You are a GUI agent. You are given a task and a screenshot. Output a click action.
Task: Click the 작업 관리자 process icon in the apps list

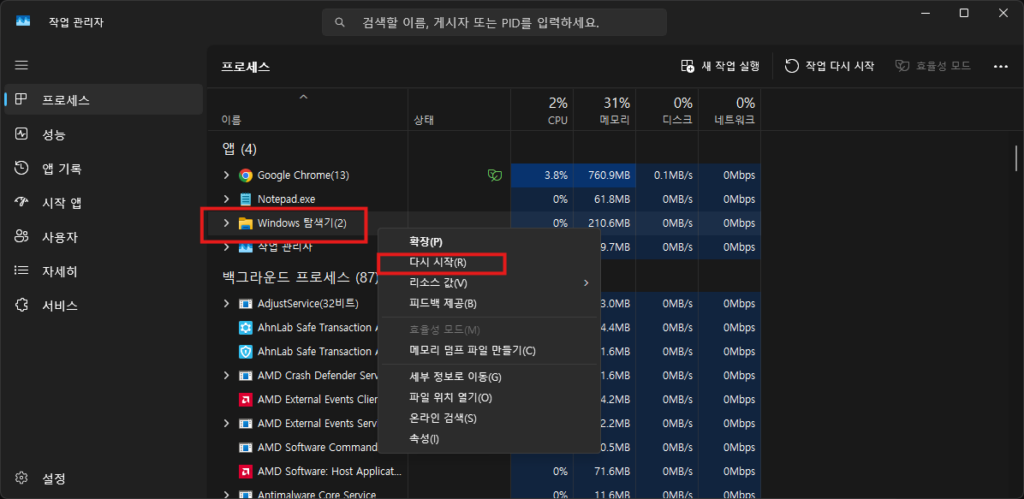click(246, 247)
